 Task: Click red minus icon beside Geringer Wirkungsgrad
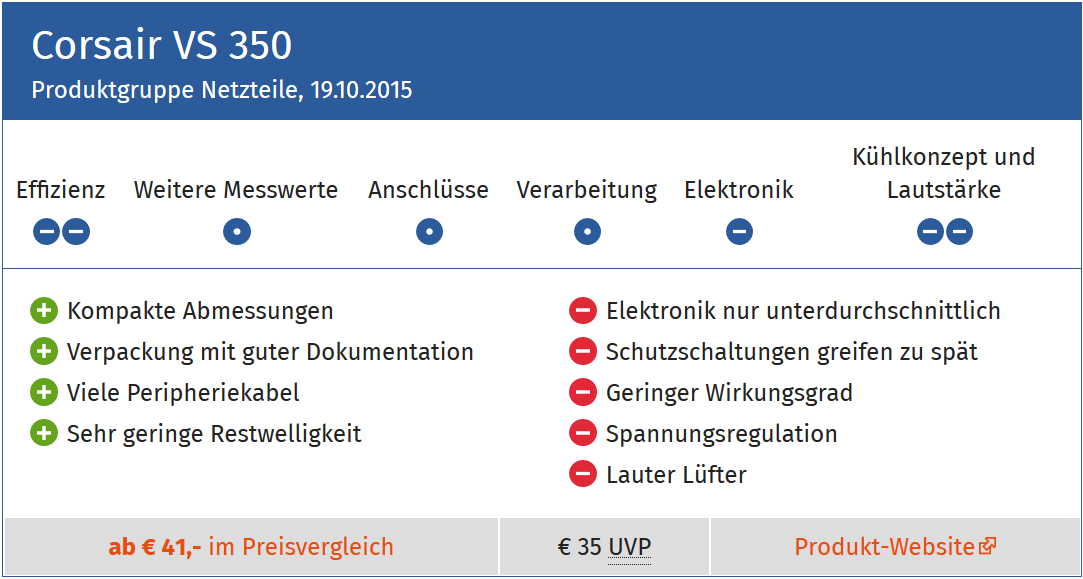click(x=582, y=392)
